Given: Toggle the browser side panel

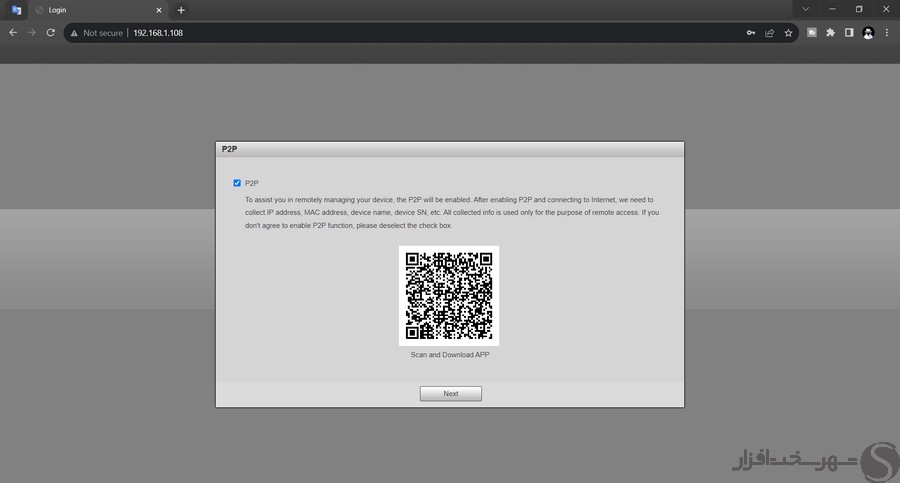Looking at the screenshot, I should (x=849, y=33).
